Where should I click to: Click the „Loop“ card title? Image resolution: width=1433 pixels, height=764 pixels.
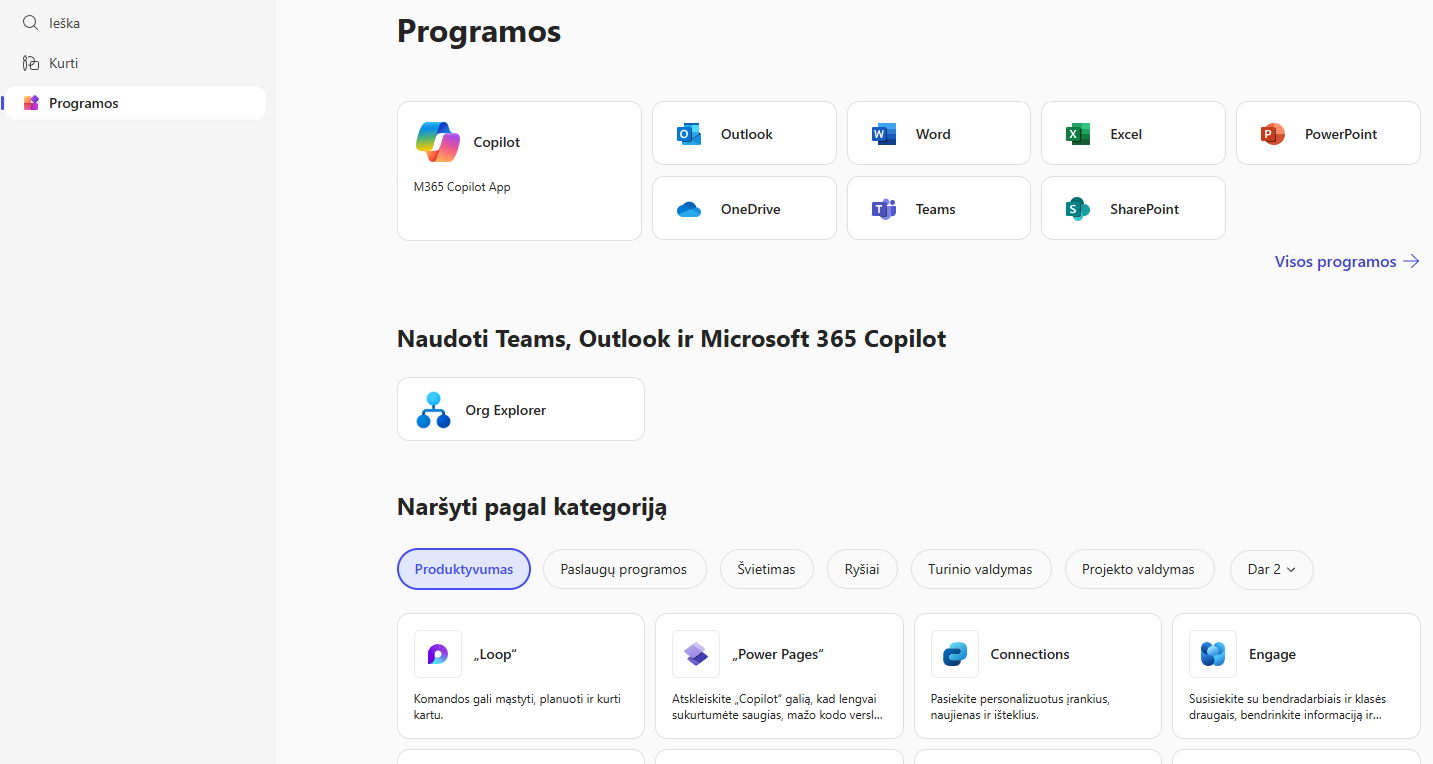pos(495,654)
